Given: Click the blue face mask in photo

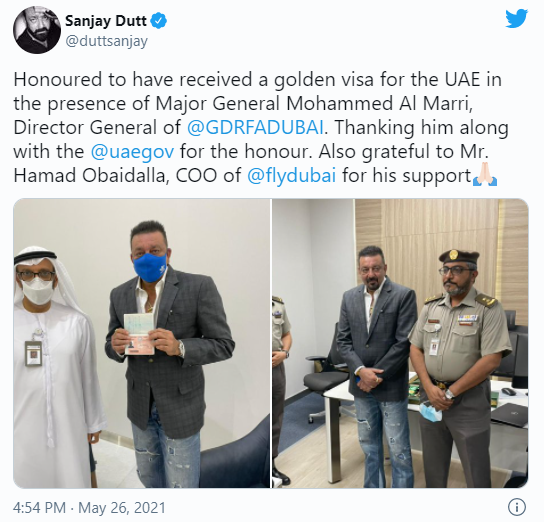Looking at the screenshot, I should [150, 267].
